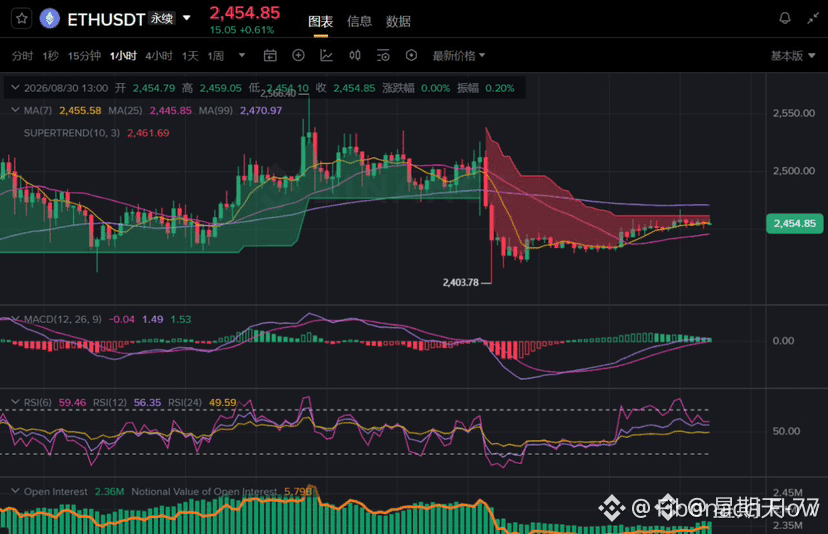Click the 2,500.00 price axis label
This screenshot has width=828, height=534.
794,171
